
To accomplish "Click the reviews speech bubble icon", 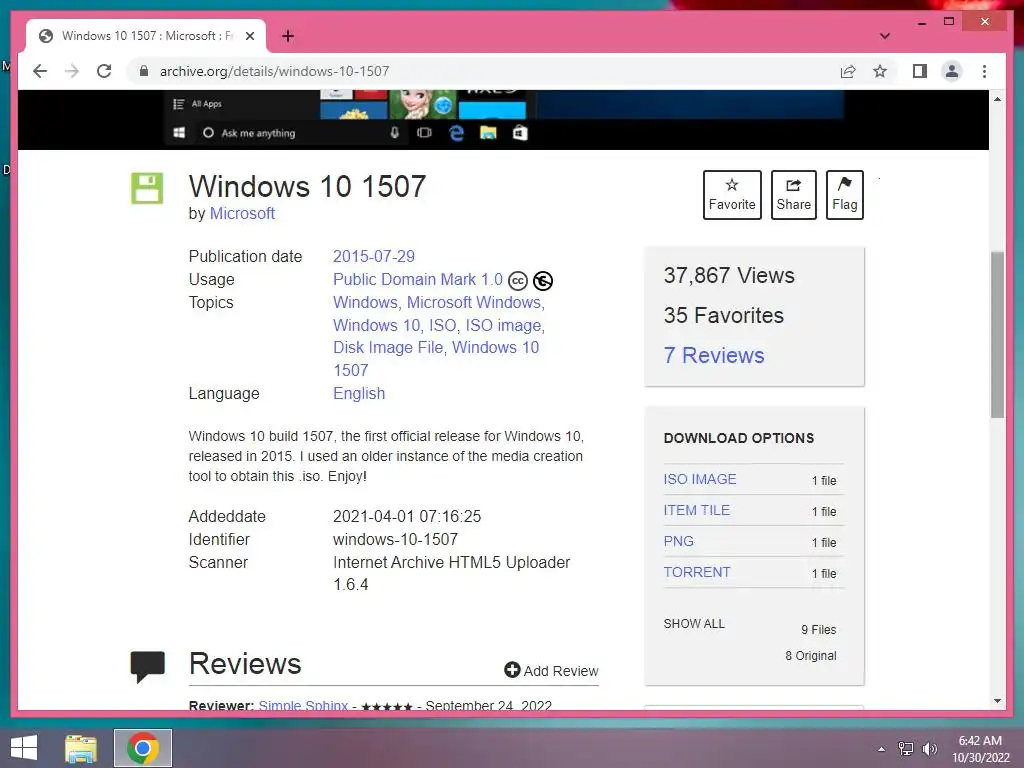I will click(148, 667).
